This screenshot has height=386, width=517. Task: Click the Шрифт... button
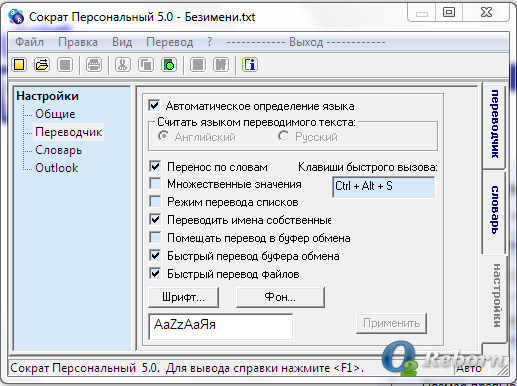(x=184, y=297)
